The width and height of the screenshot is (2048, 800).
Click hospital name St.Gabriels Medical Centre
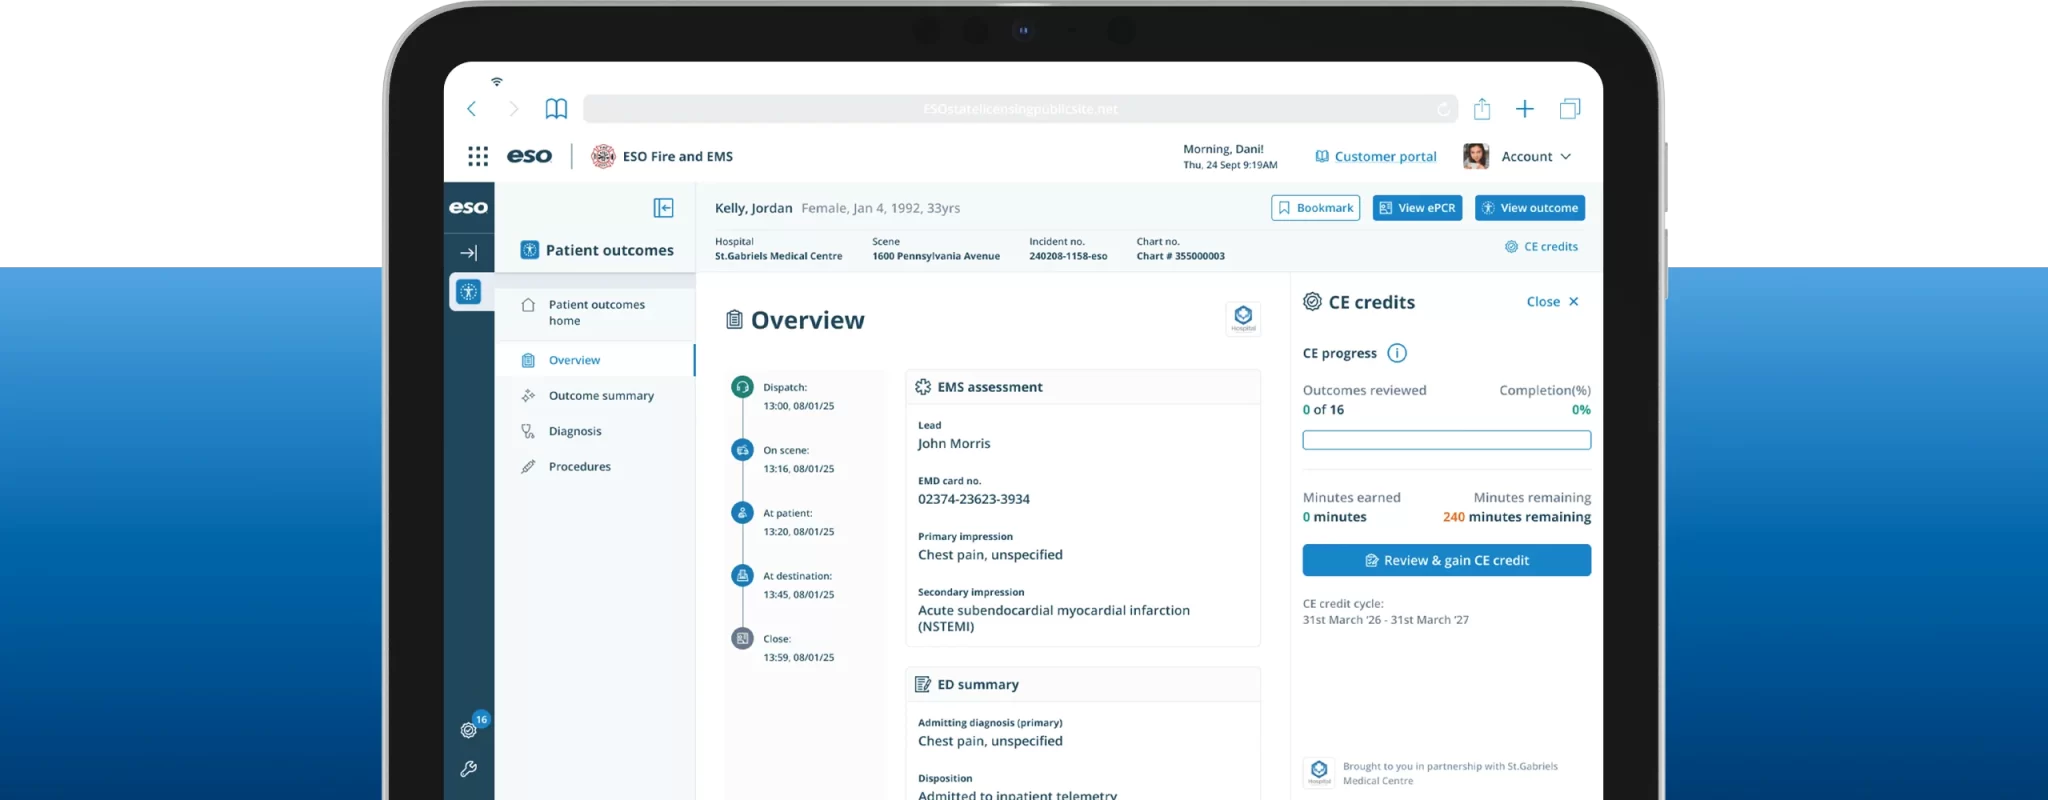778,256
